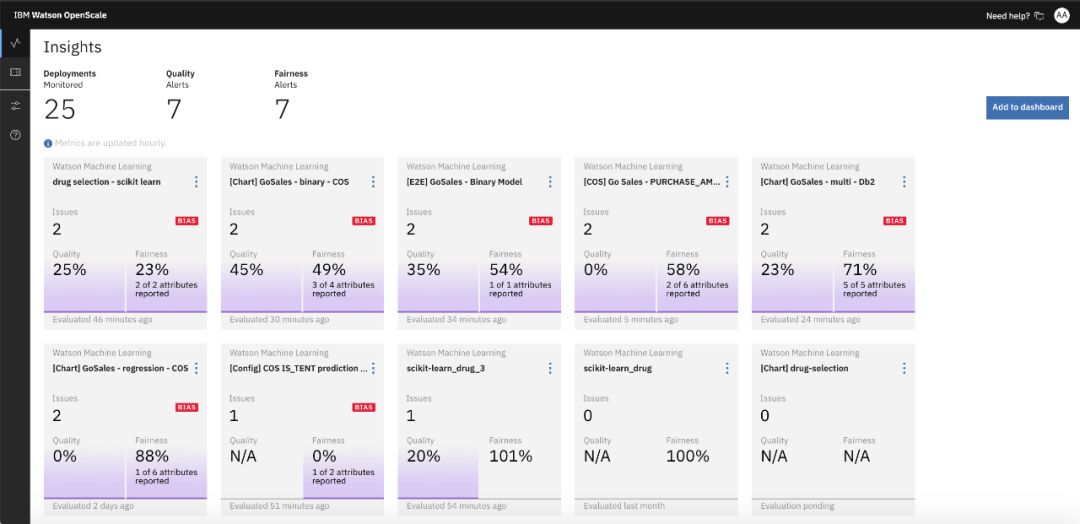
Task: Open options menu for E2E GoSales tile
Action: (x=550, y=182)
